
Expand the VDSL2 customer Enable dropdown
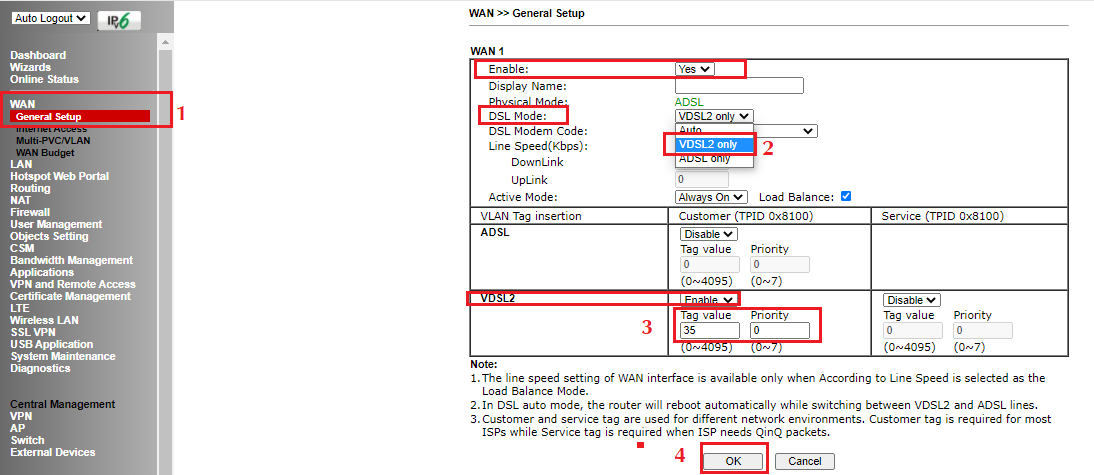coord(709,299)
